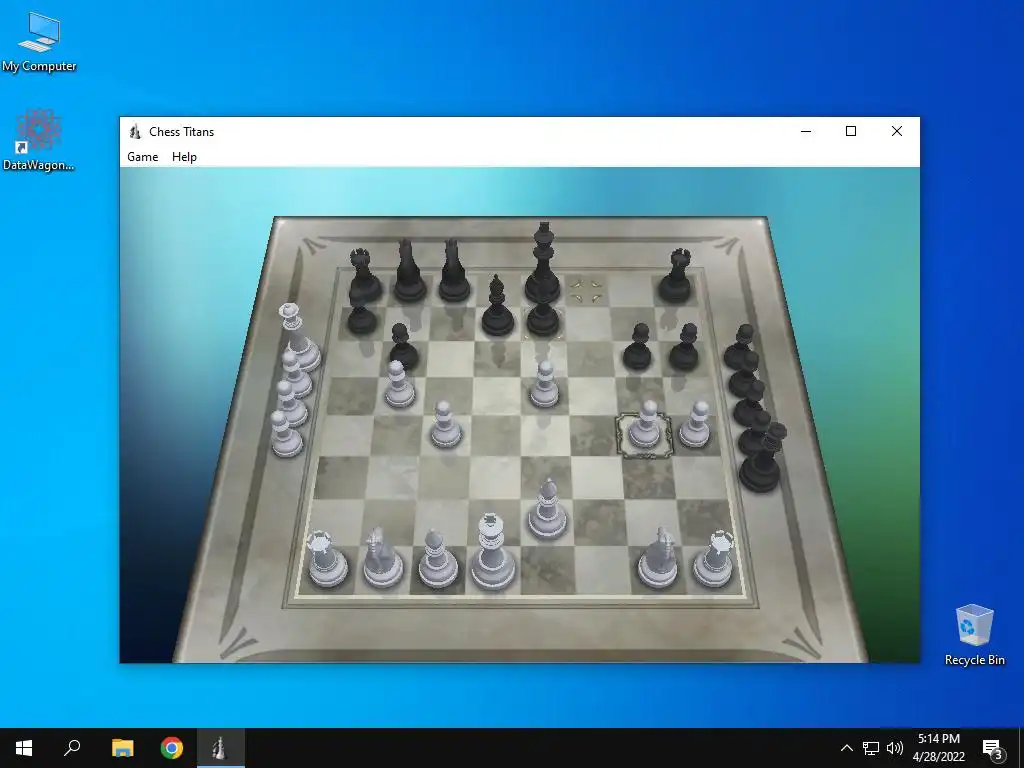Select the white pawn on c4
The height and width of the screenshot is (768, 1024).
tap(446, 426)
